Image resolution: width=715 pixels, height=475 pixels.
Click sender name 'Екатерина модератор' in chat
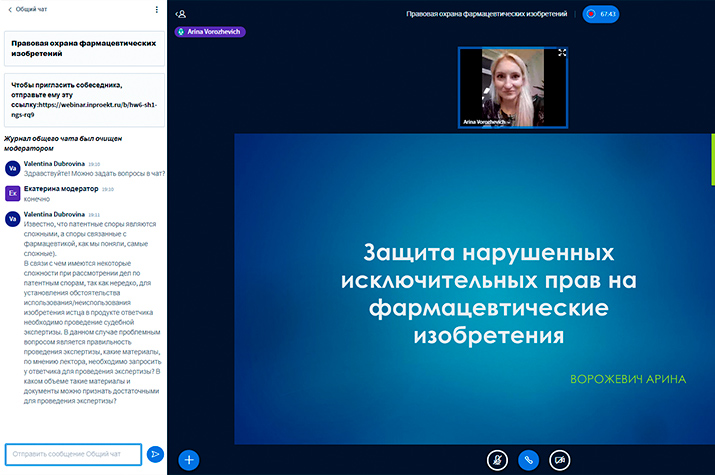(x=60, y=188)
